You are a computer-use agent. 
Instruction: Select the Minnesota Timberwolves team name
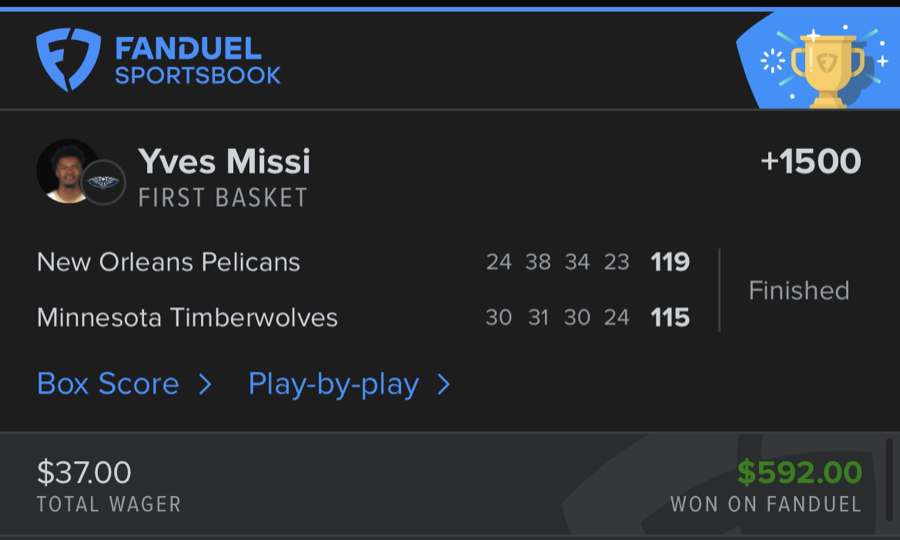pos(187,318)
